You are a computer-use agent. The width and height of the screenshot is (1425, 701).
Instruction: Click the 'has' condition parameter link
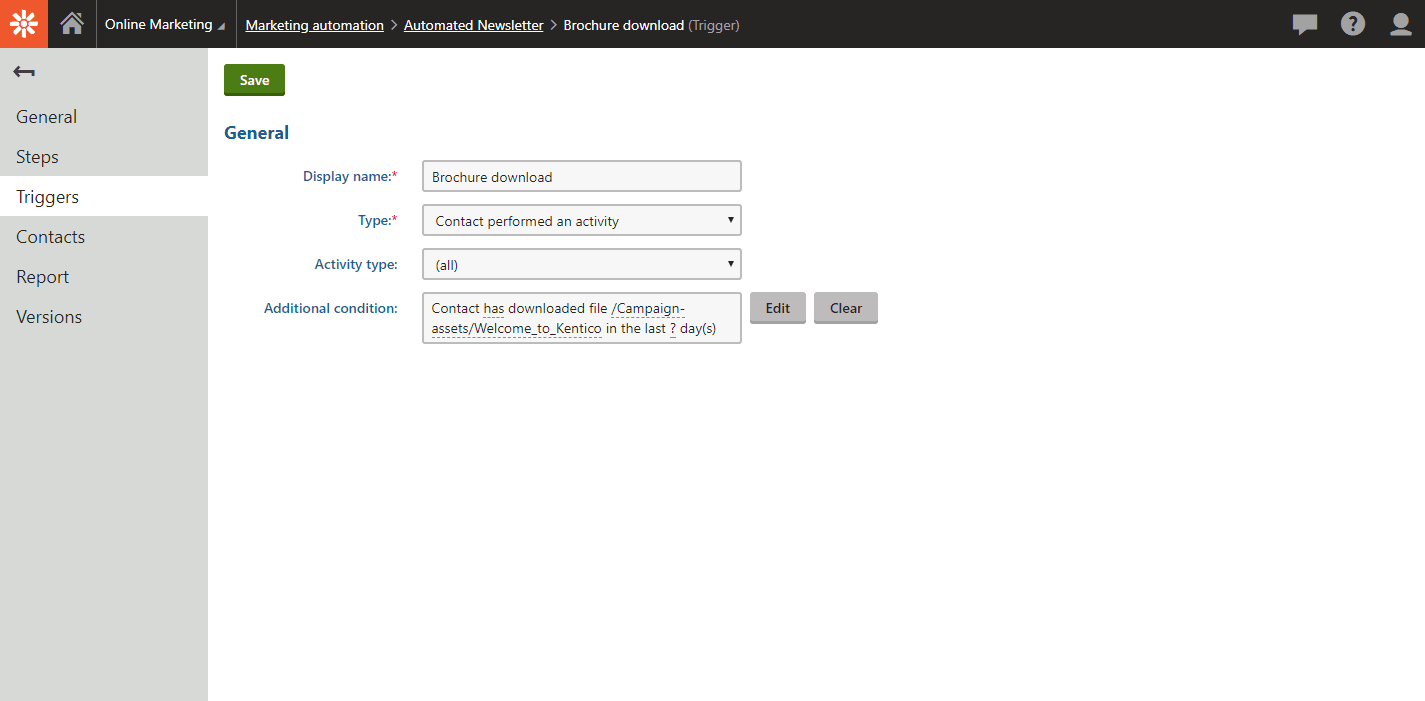click(x=494, y=308)
